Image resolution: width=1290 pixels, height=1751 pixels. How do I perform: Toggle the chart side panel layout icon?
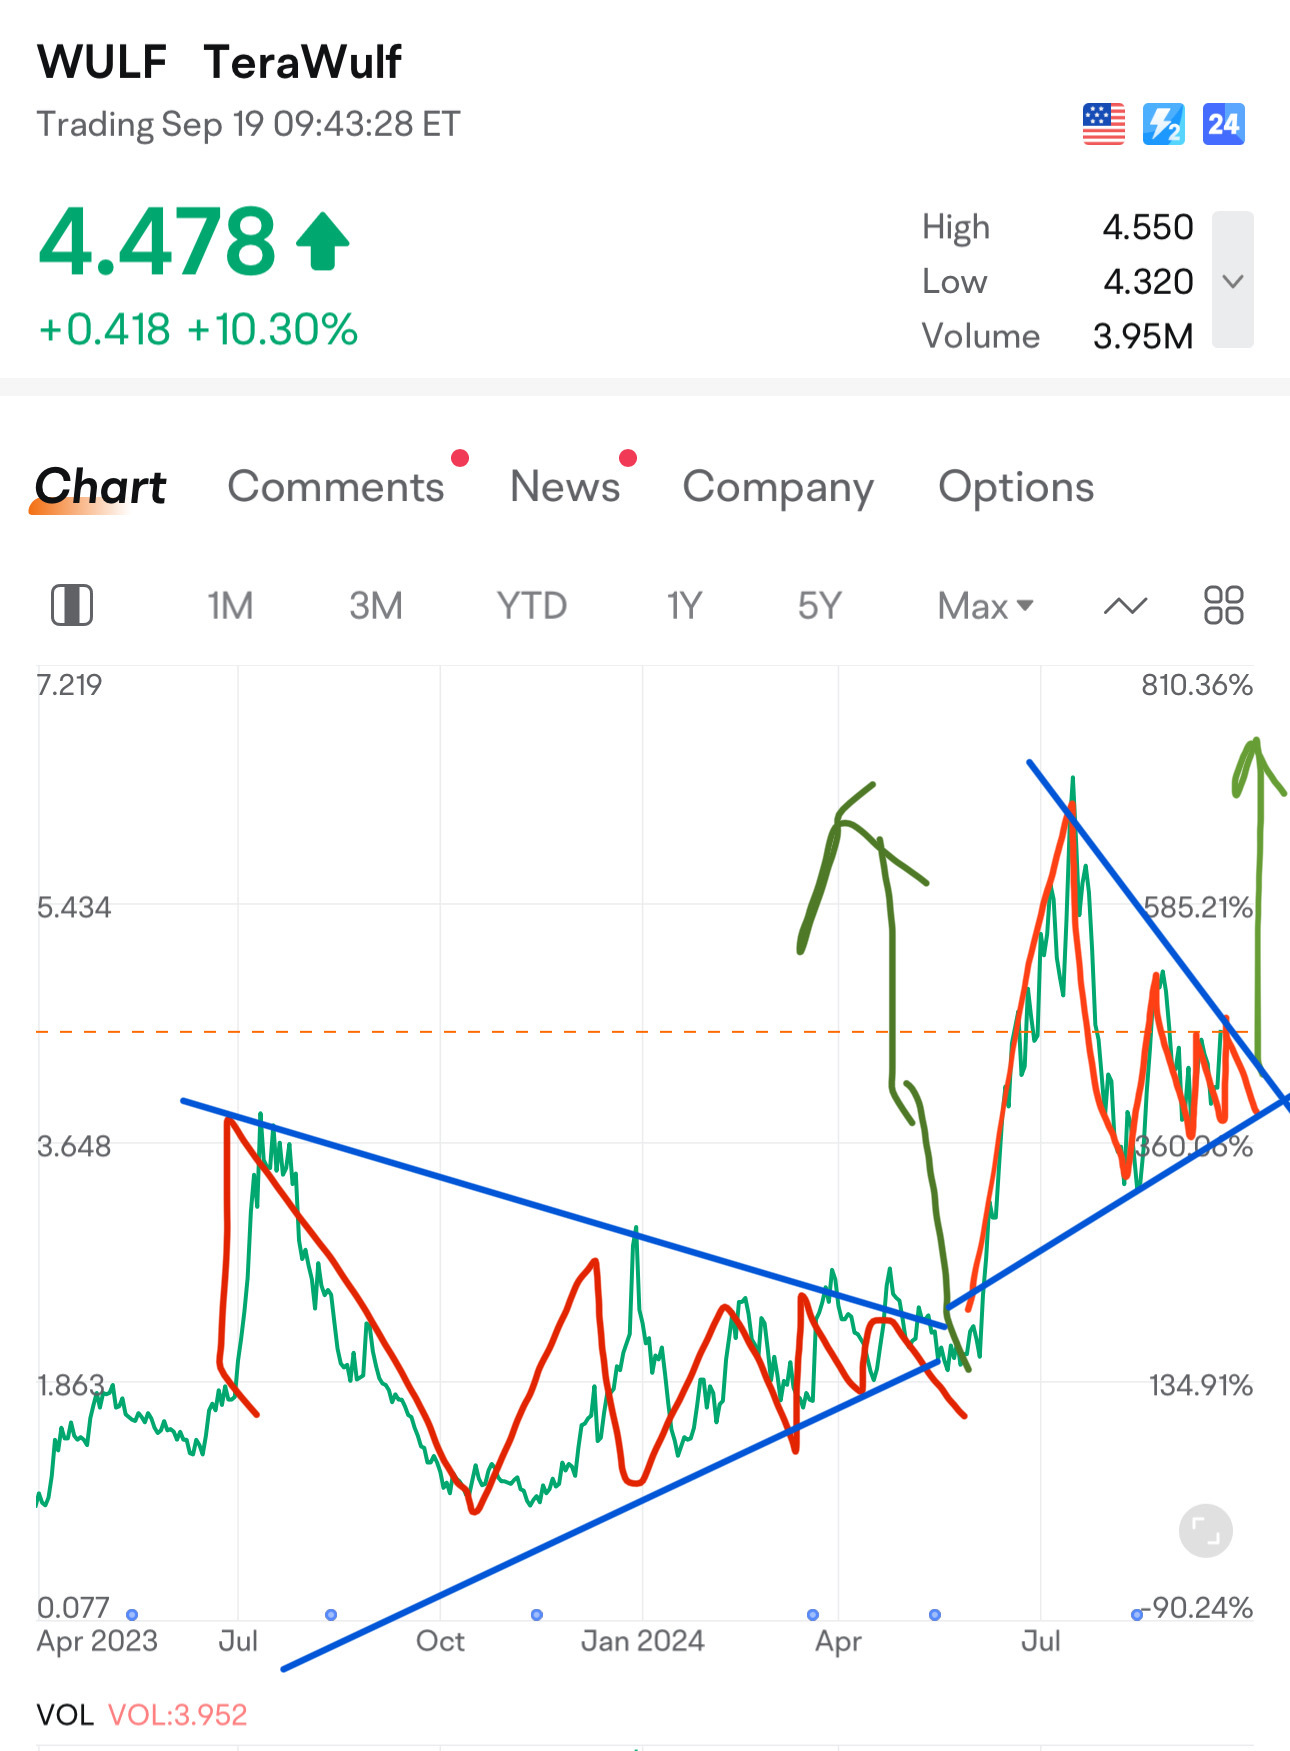point(72,605)
